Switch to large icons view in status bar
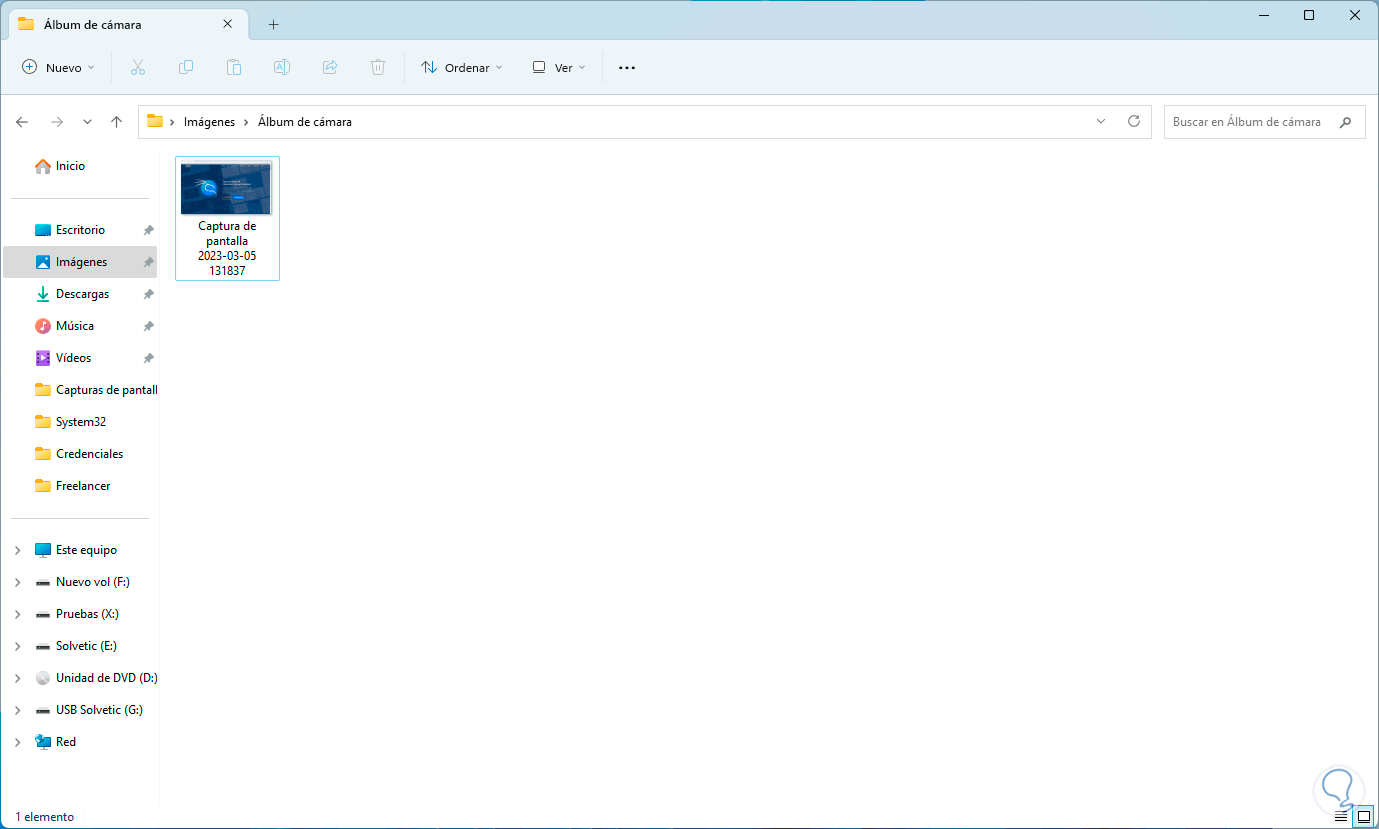The height and width of the screenshot is (829, 1379). point(1363,817)
